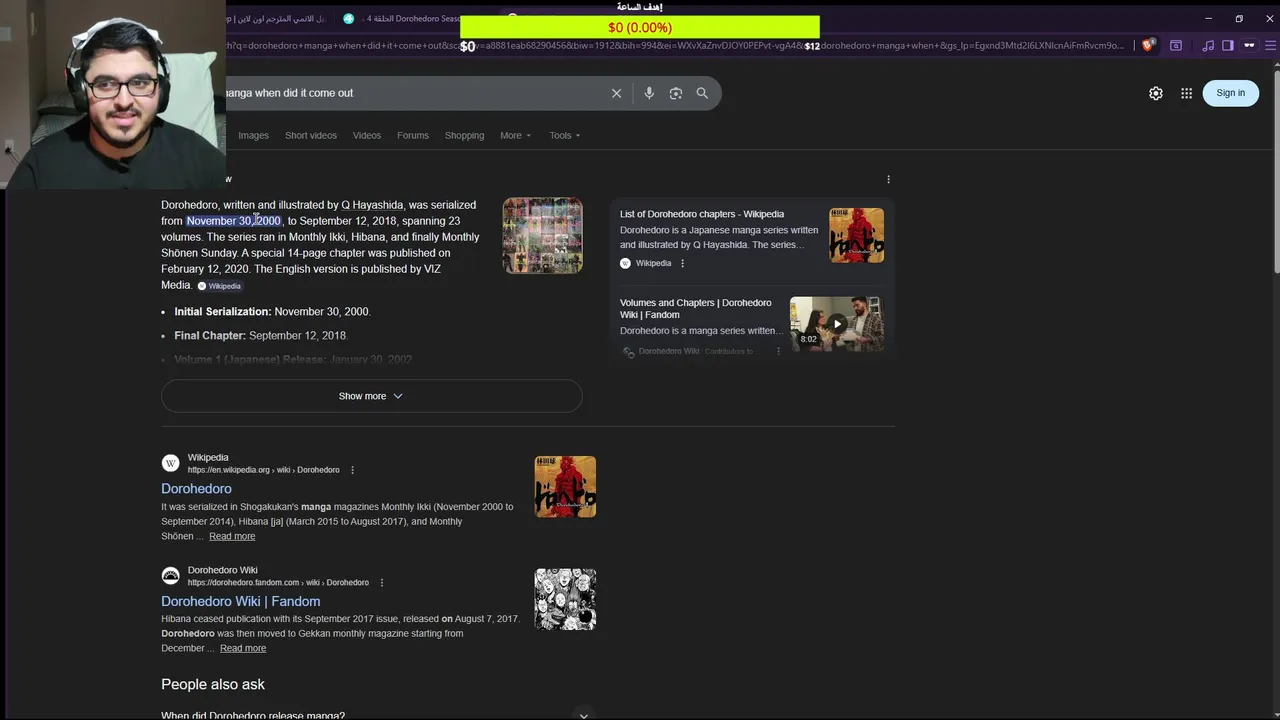1280x720 pixels.
Task: Open the Tools dropdown
Action: (565, 135)
